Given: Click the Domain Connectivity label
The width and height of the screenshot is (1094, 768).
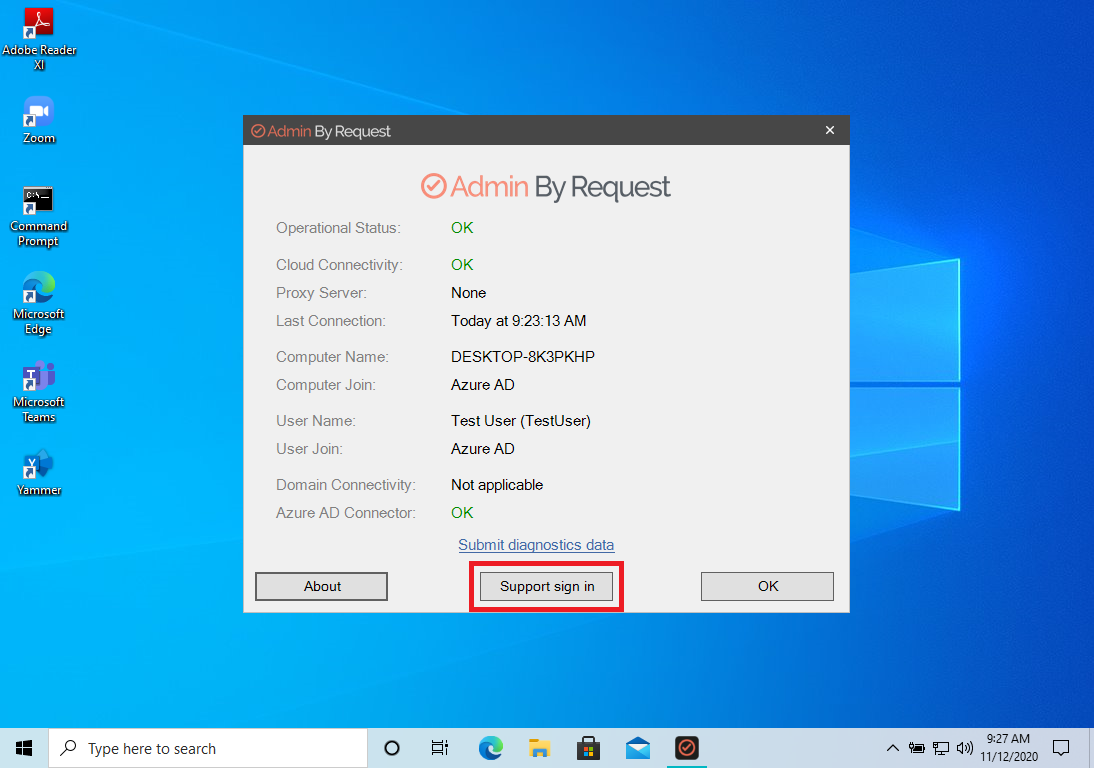Looking at the screenshot, I should 345,485.
